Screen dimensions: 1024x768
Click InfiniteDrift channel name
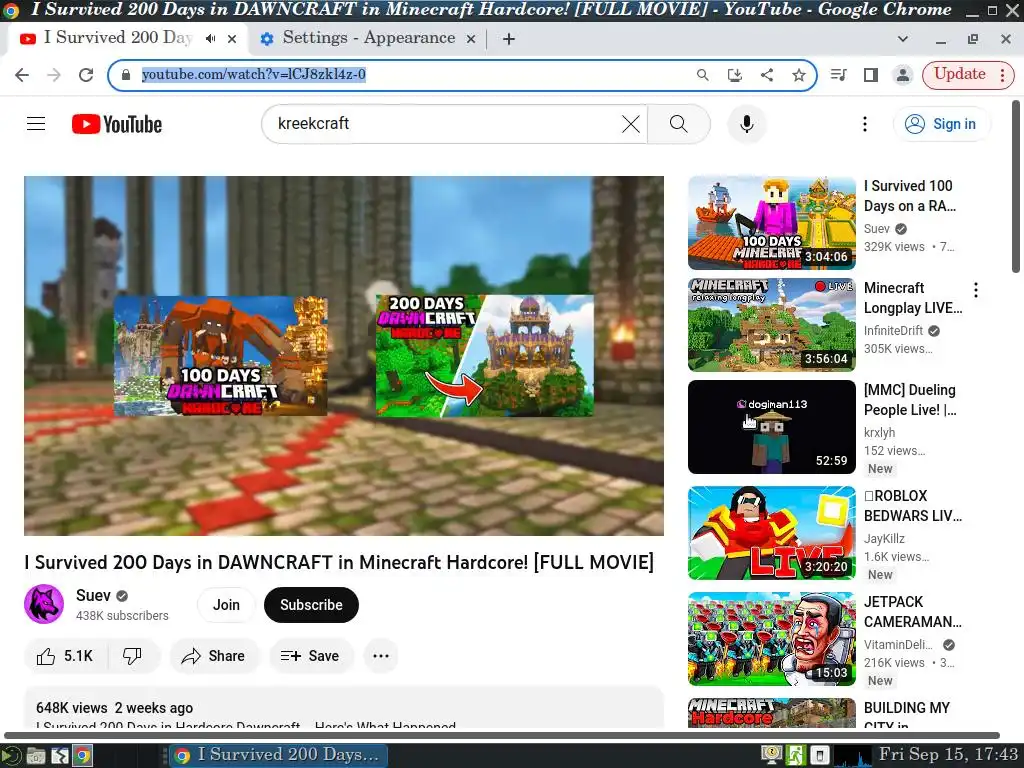coord(893,331)
